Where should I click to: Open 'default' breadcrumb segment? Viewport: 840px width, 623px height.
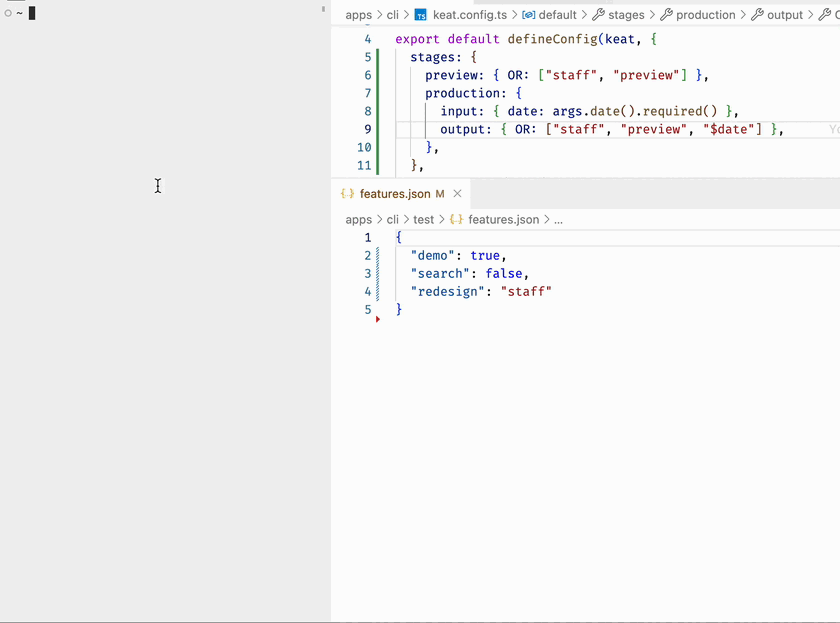pyautogui.click(x=557, y=15)
